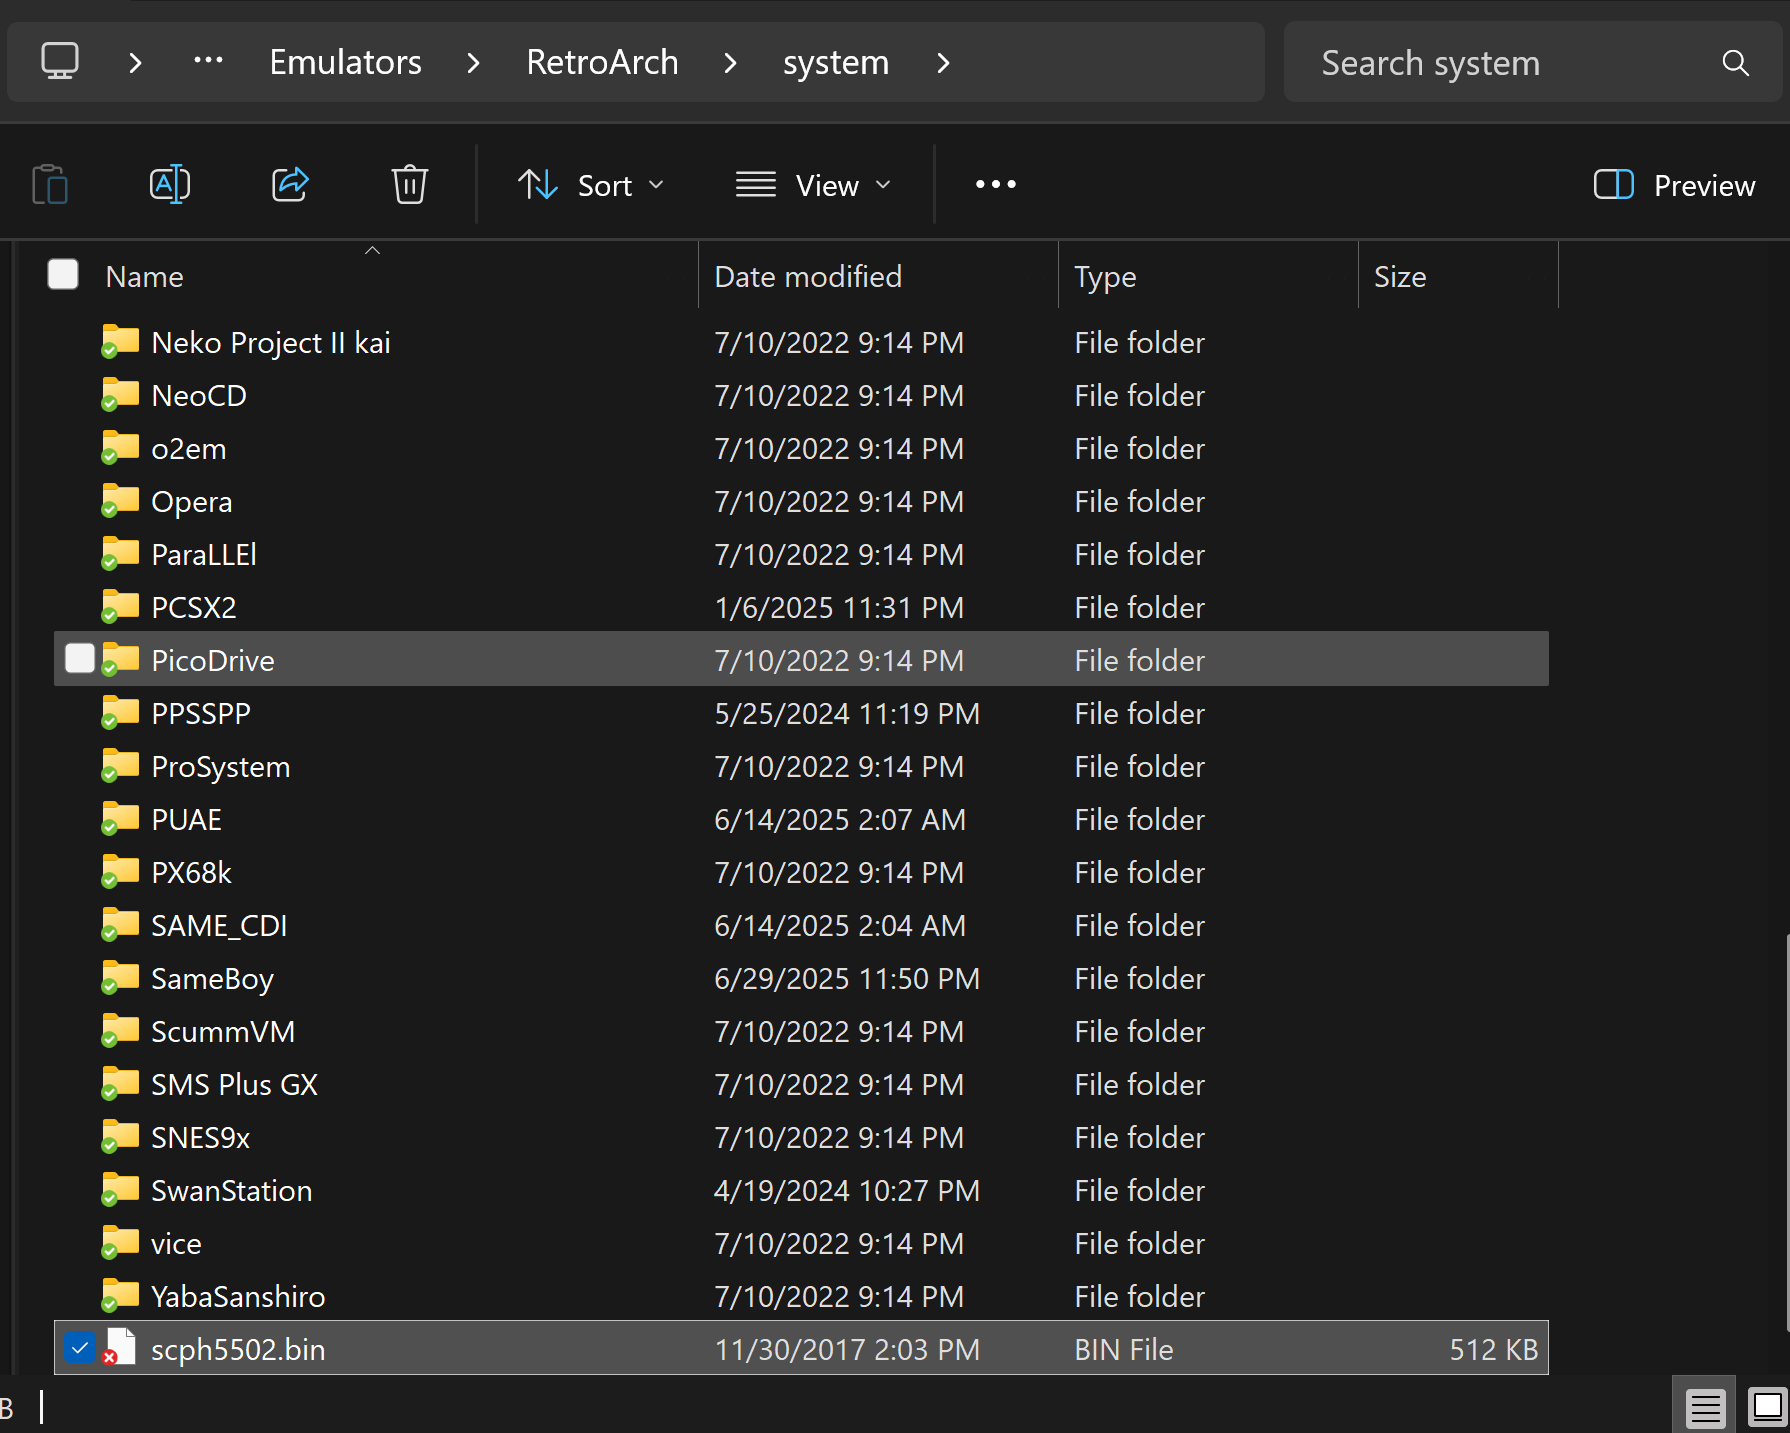Sort by Date modified column header
The width and height of the screenshot is (1790, 1433).
[x=808, y=277]
